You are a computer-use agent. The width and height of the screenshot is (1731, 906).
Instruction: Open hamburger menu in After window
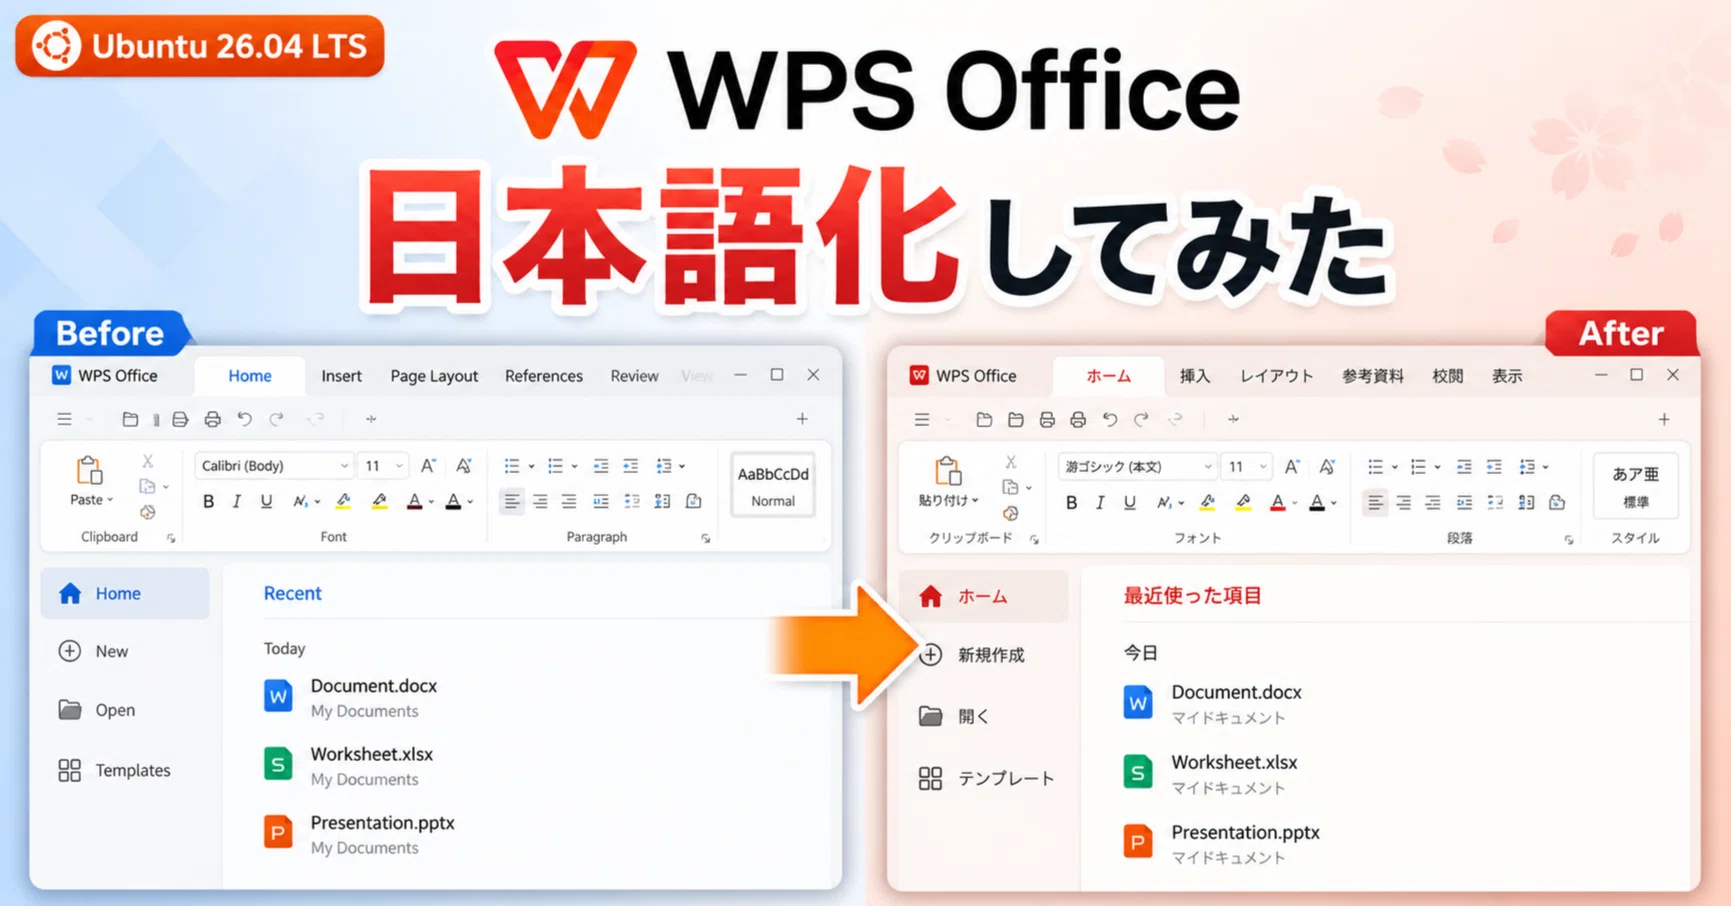[x=922, y=420]
